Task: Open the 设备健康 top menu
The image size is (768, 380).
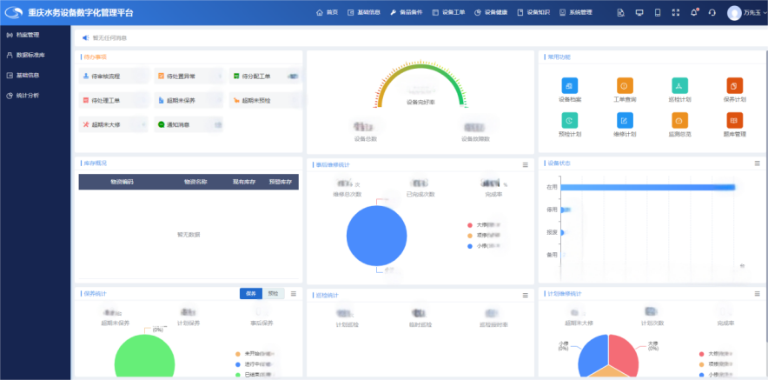Action: point(491,12)
